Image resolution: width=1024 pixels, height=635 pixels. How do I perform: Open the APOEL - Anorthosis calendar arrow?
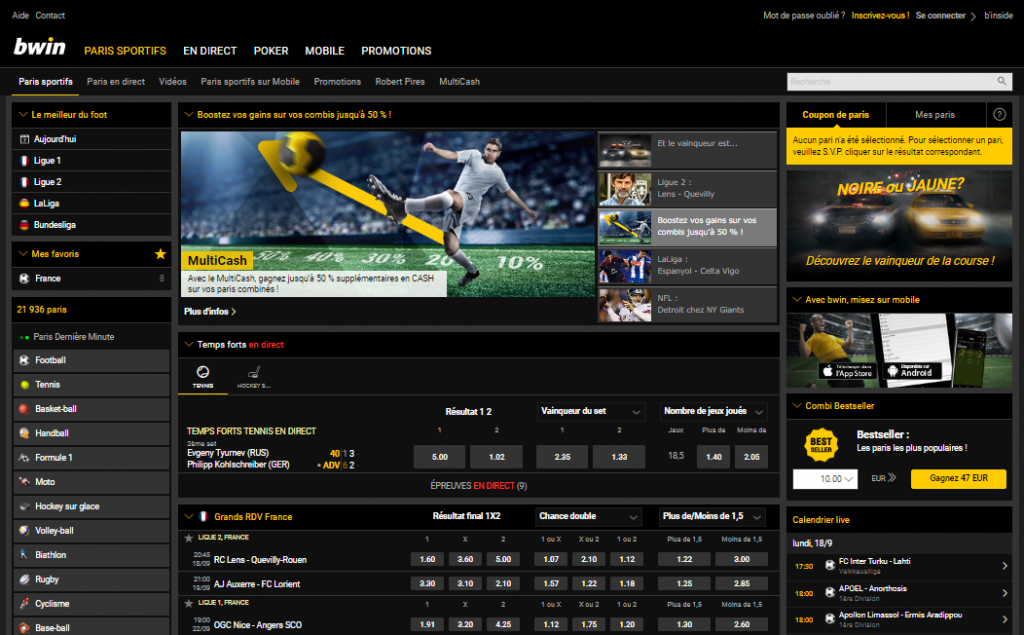[x=1004, y=593]
